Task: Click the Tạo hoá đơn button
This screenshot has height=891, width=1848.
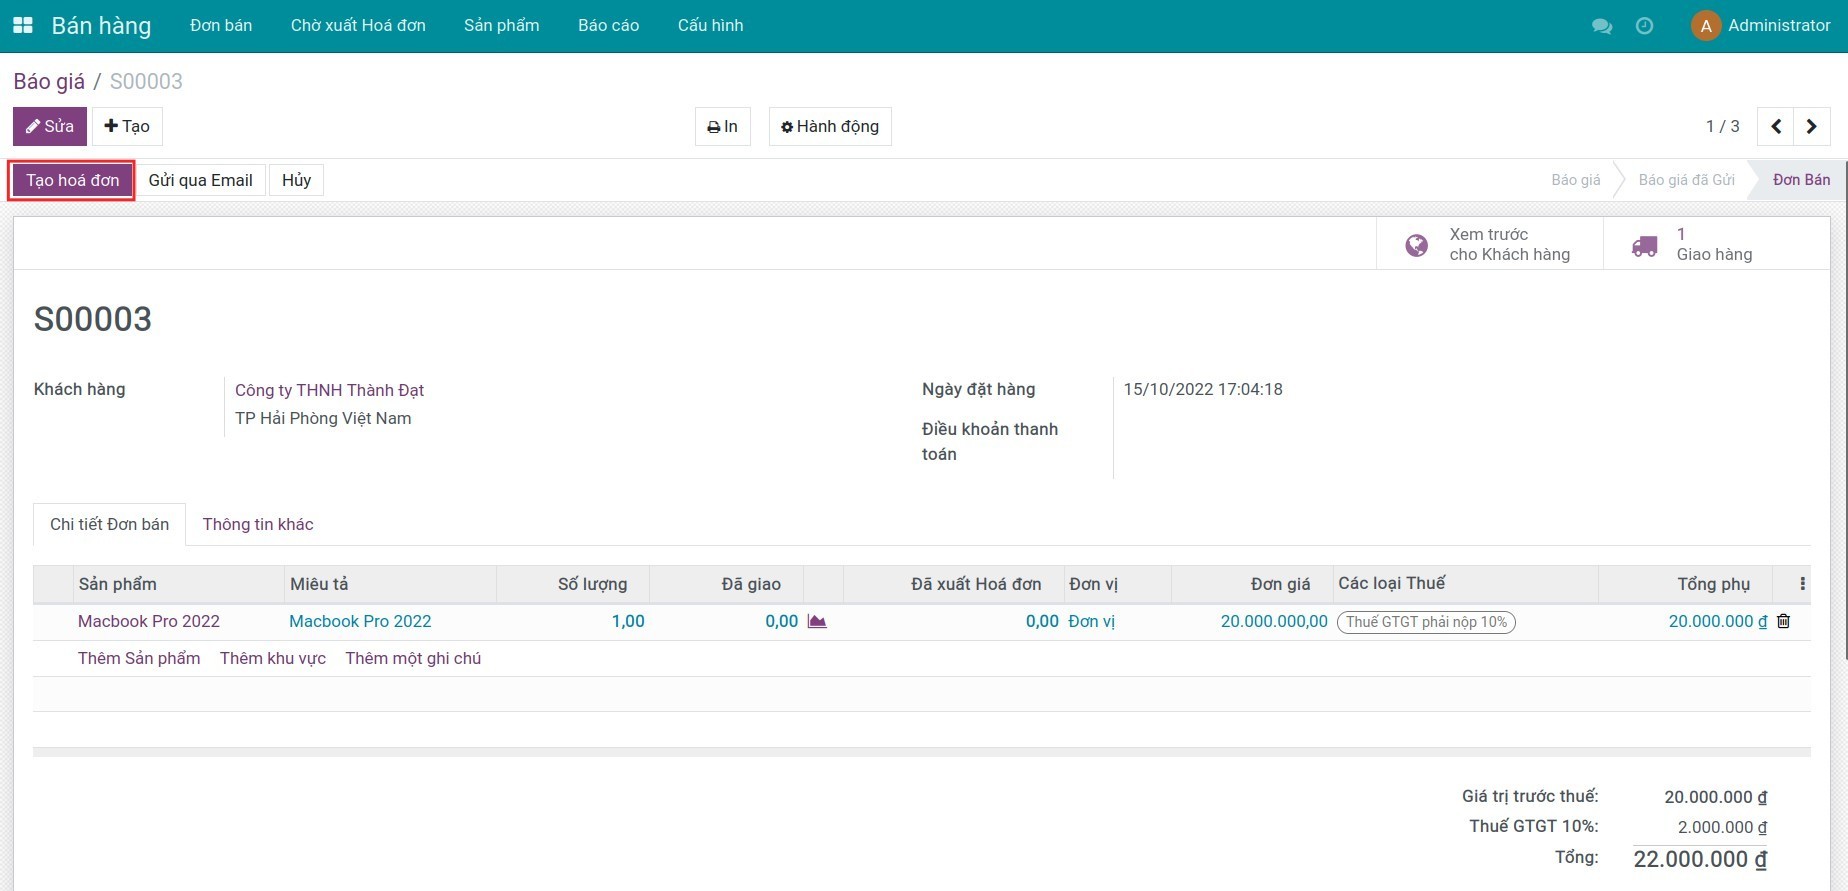Action: coord(72,180)
